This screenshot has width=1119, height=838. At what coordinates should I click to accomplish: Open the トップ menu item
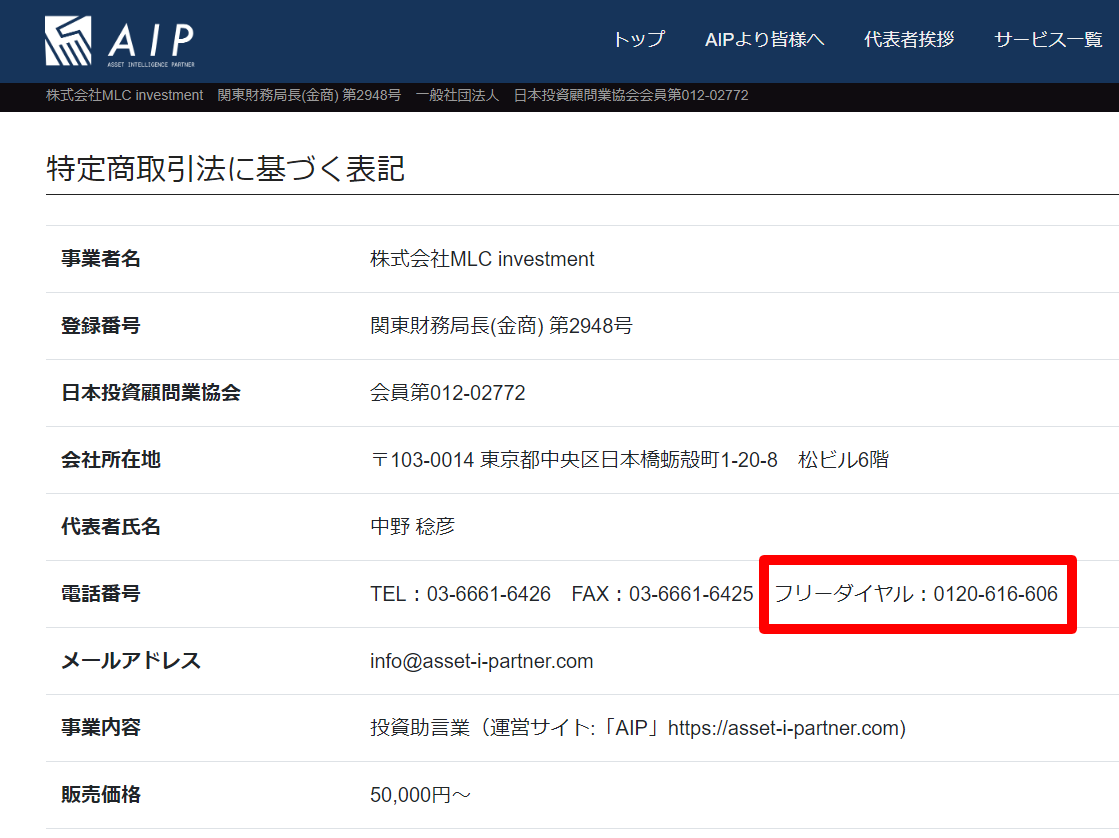click(639, 39)
